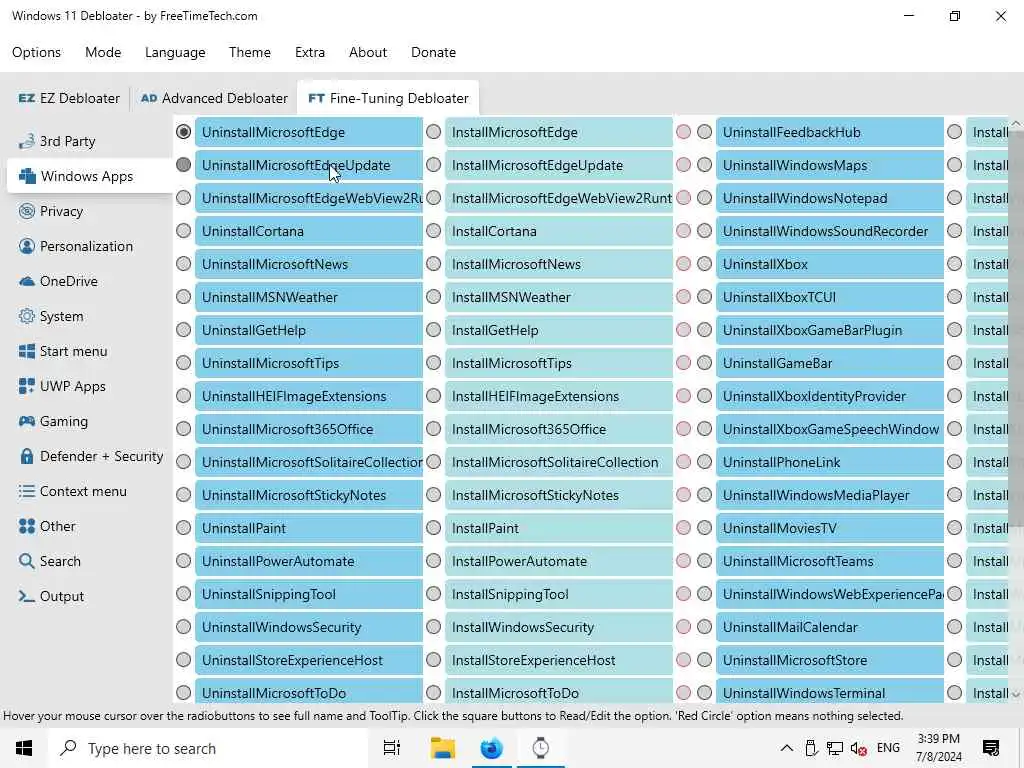The width and height of the screenshot is (1024, 768).
Task: Select the UninstallPaint radio button
Action: (184, 528)
